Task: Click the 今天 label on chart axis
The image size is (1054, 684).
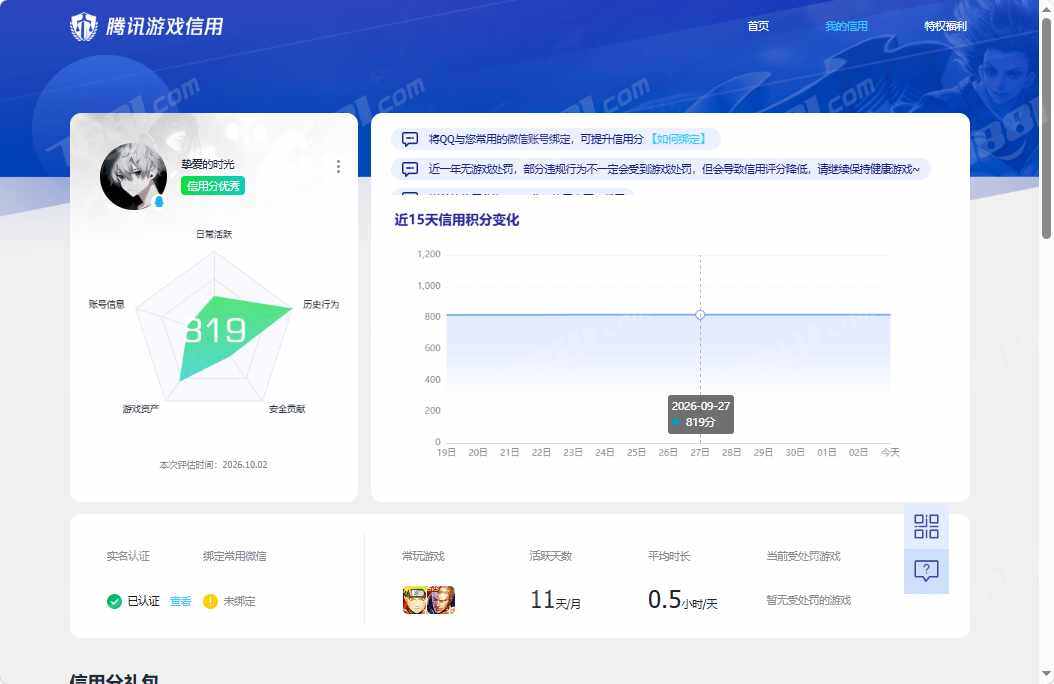Action: 890,452
